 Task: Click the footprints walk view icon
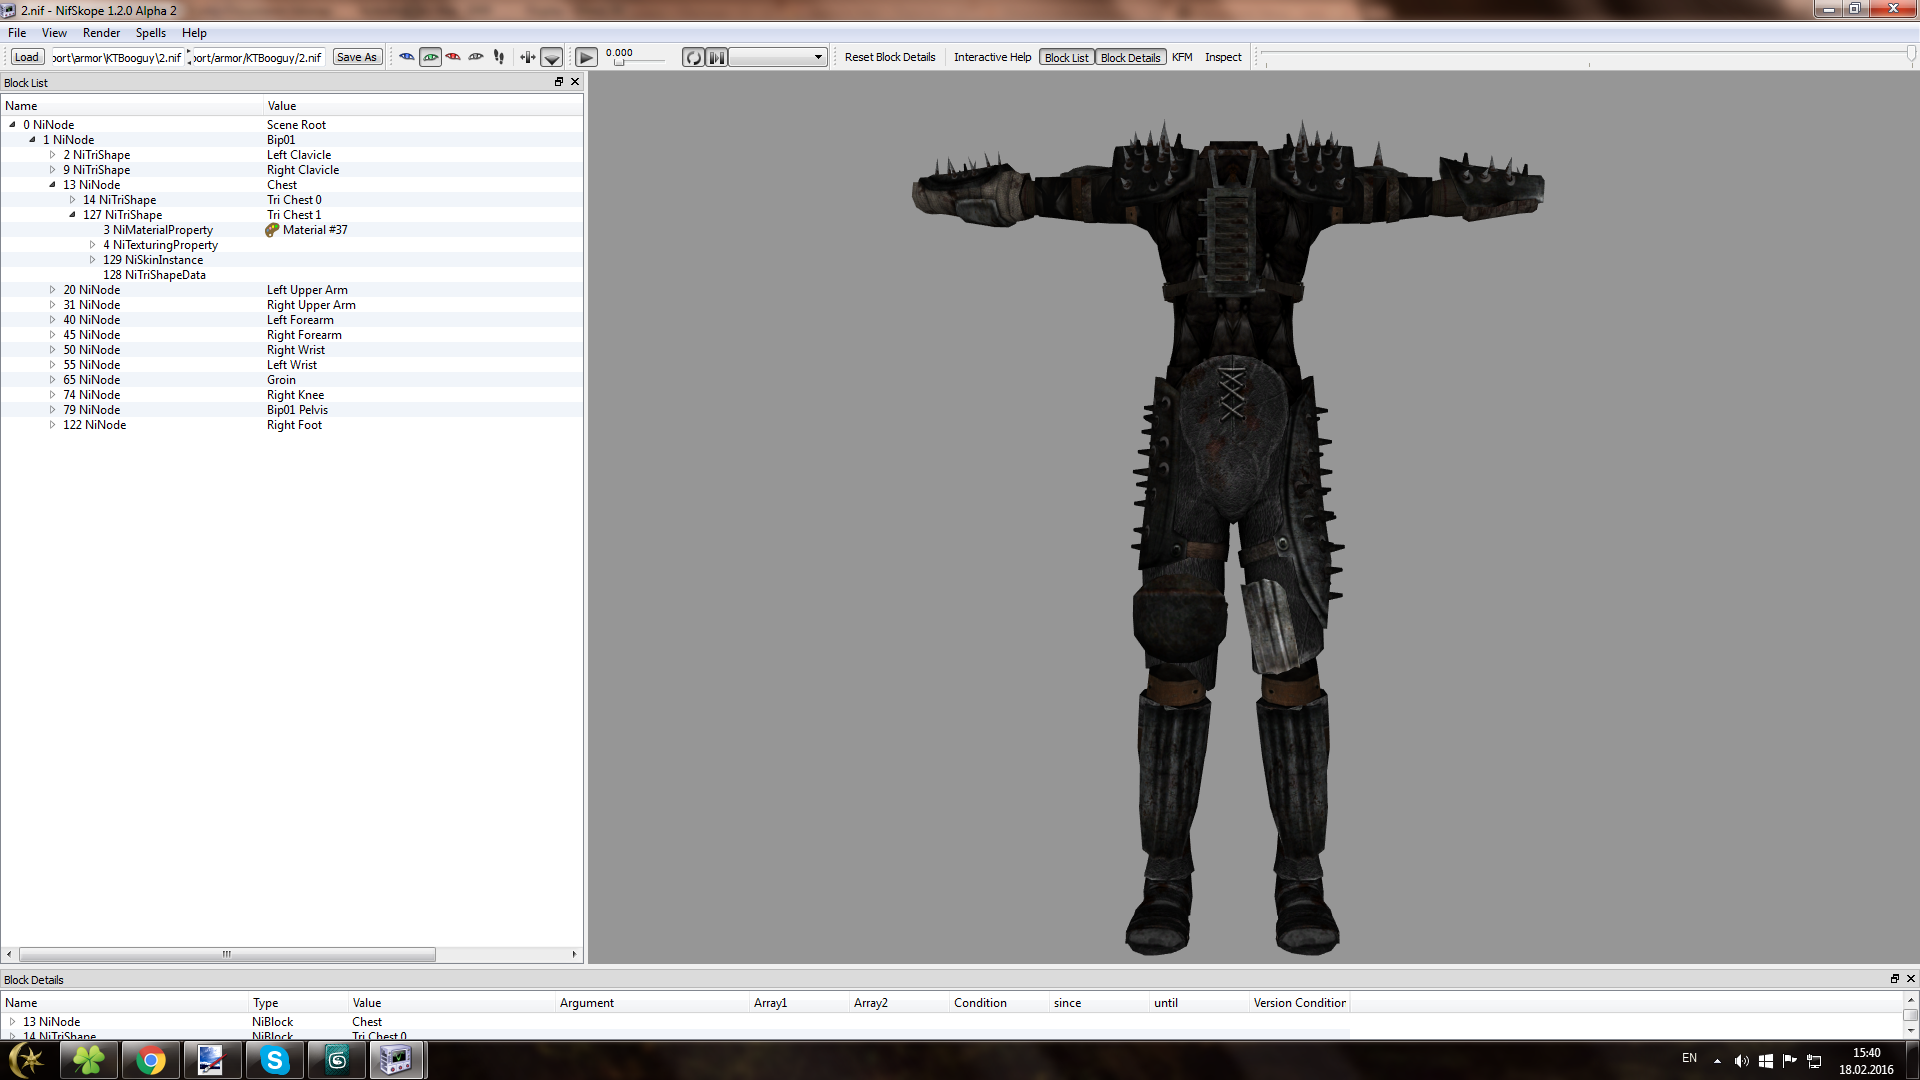point(499,57)
